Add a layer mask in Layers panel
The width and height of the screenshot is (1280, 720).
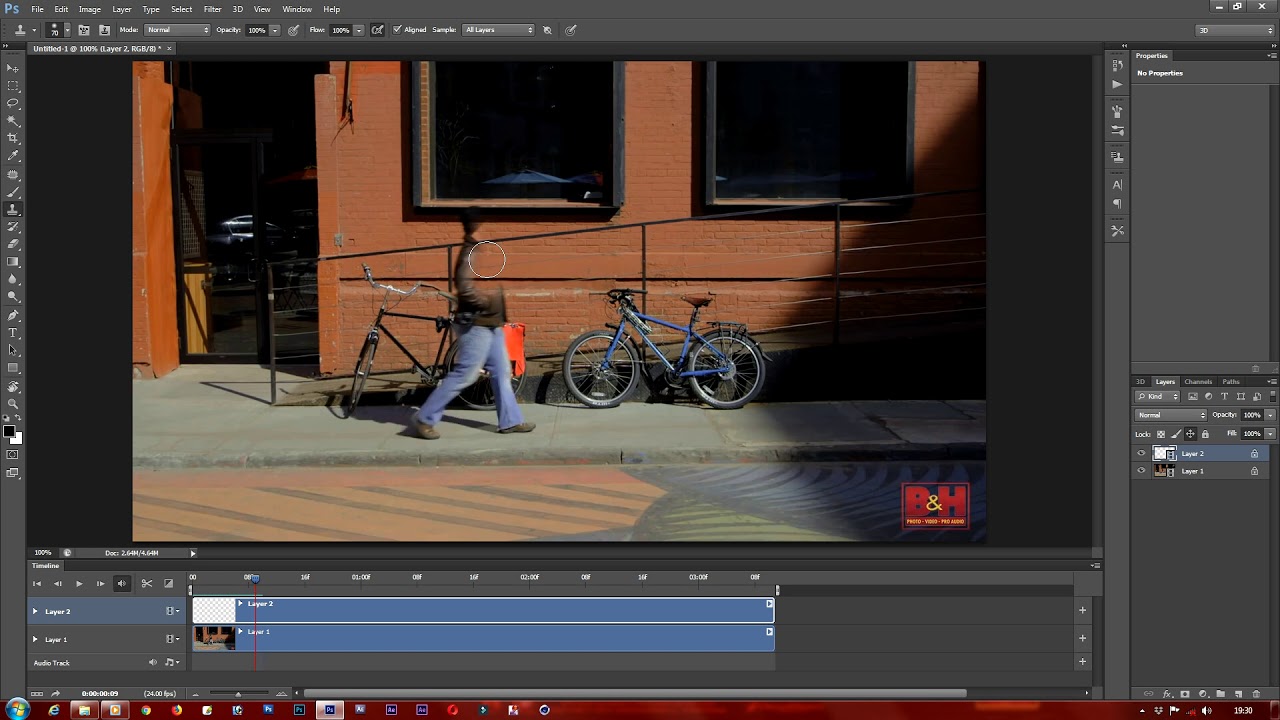[x=1185, y=694]
